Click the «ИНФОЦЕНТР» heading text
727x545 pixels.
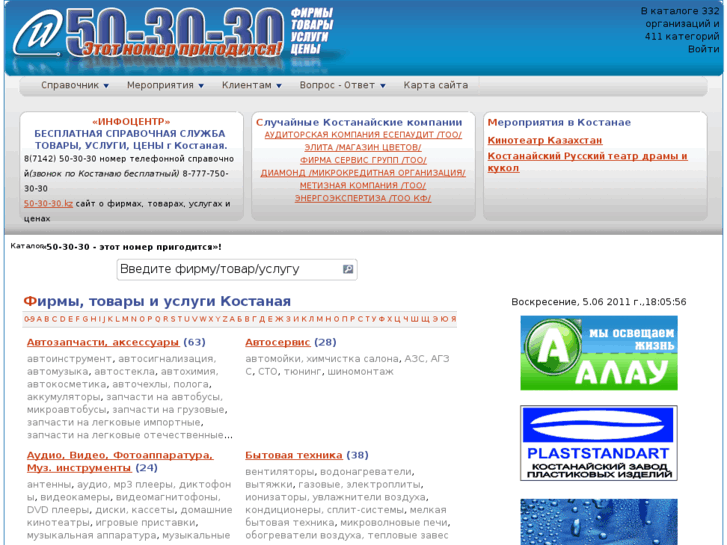coord(131,122)
